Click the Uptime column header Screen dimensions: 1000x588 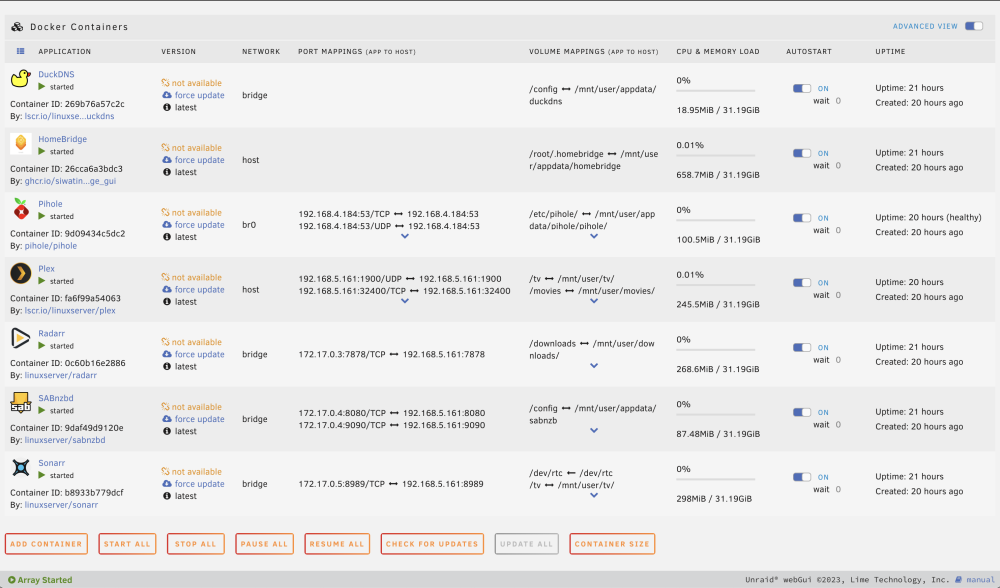[890, 52]
